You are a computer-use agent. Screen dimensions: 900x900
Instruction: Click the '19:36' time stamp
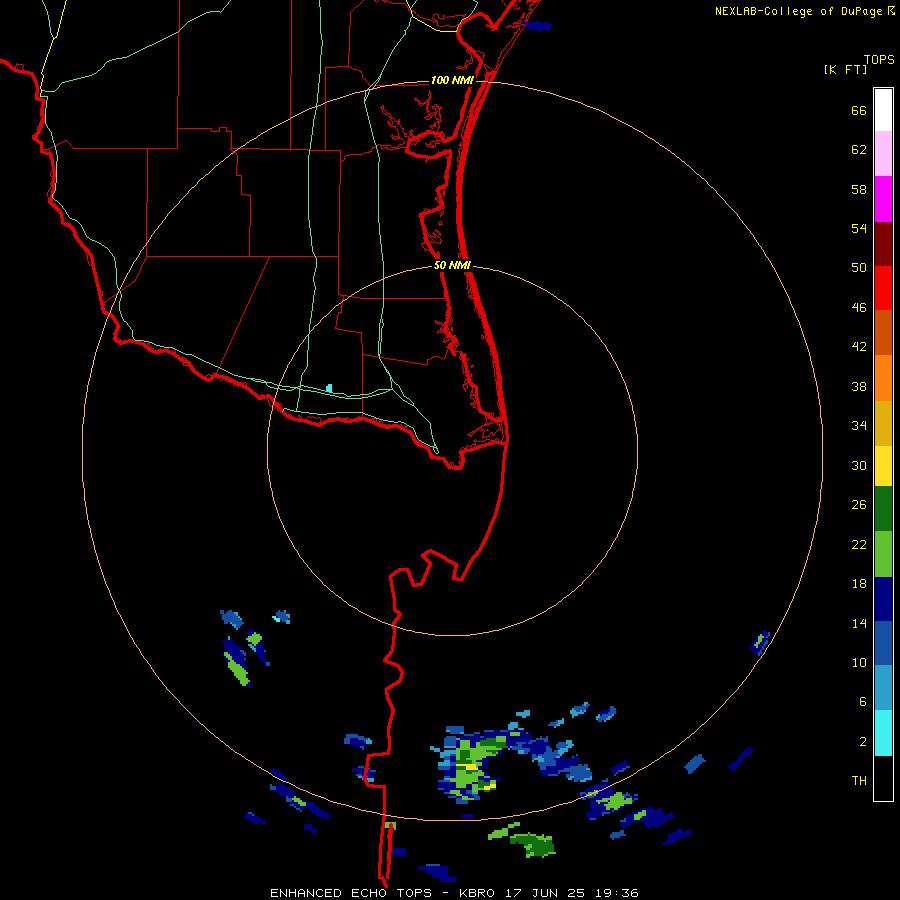(615, 893)
